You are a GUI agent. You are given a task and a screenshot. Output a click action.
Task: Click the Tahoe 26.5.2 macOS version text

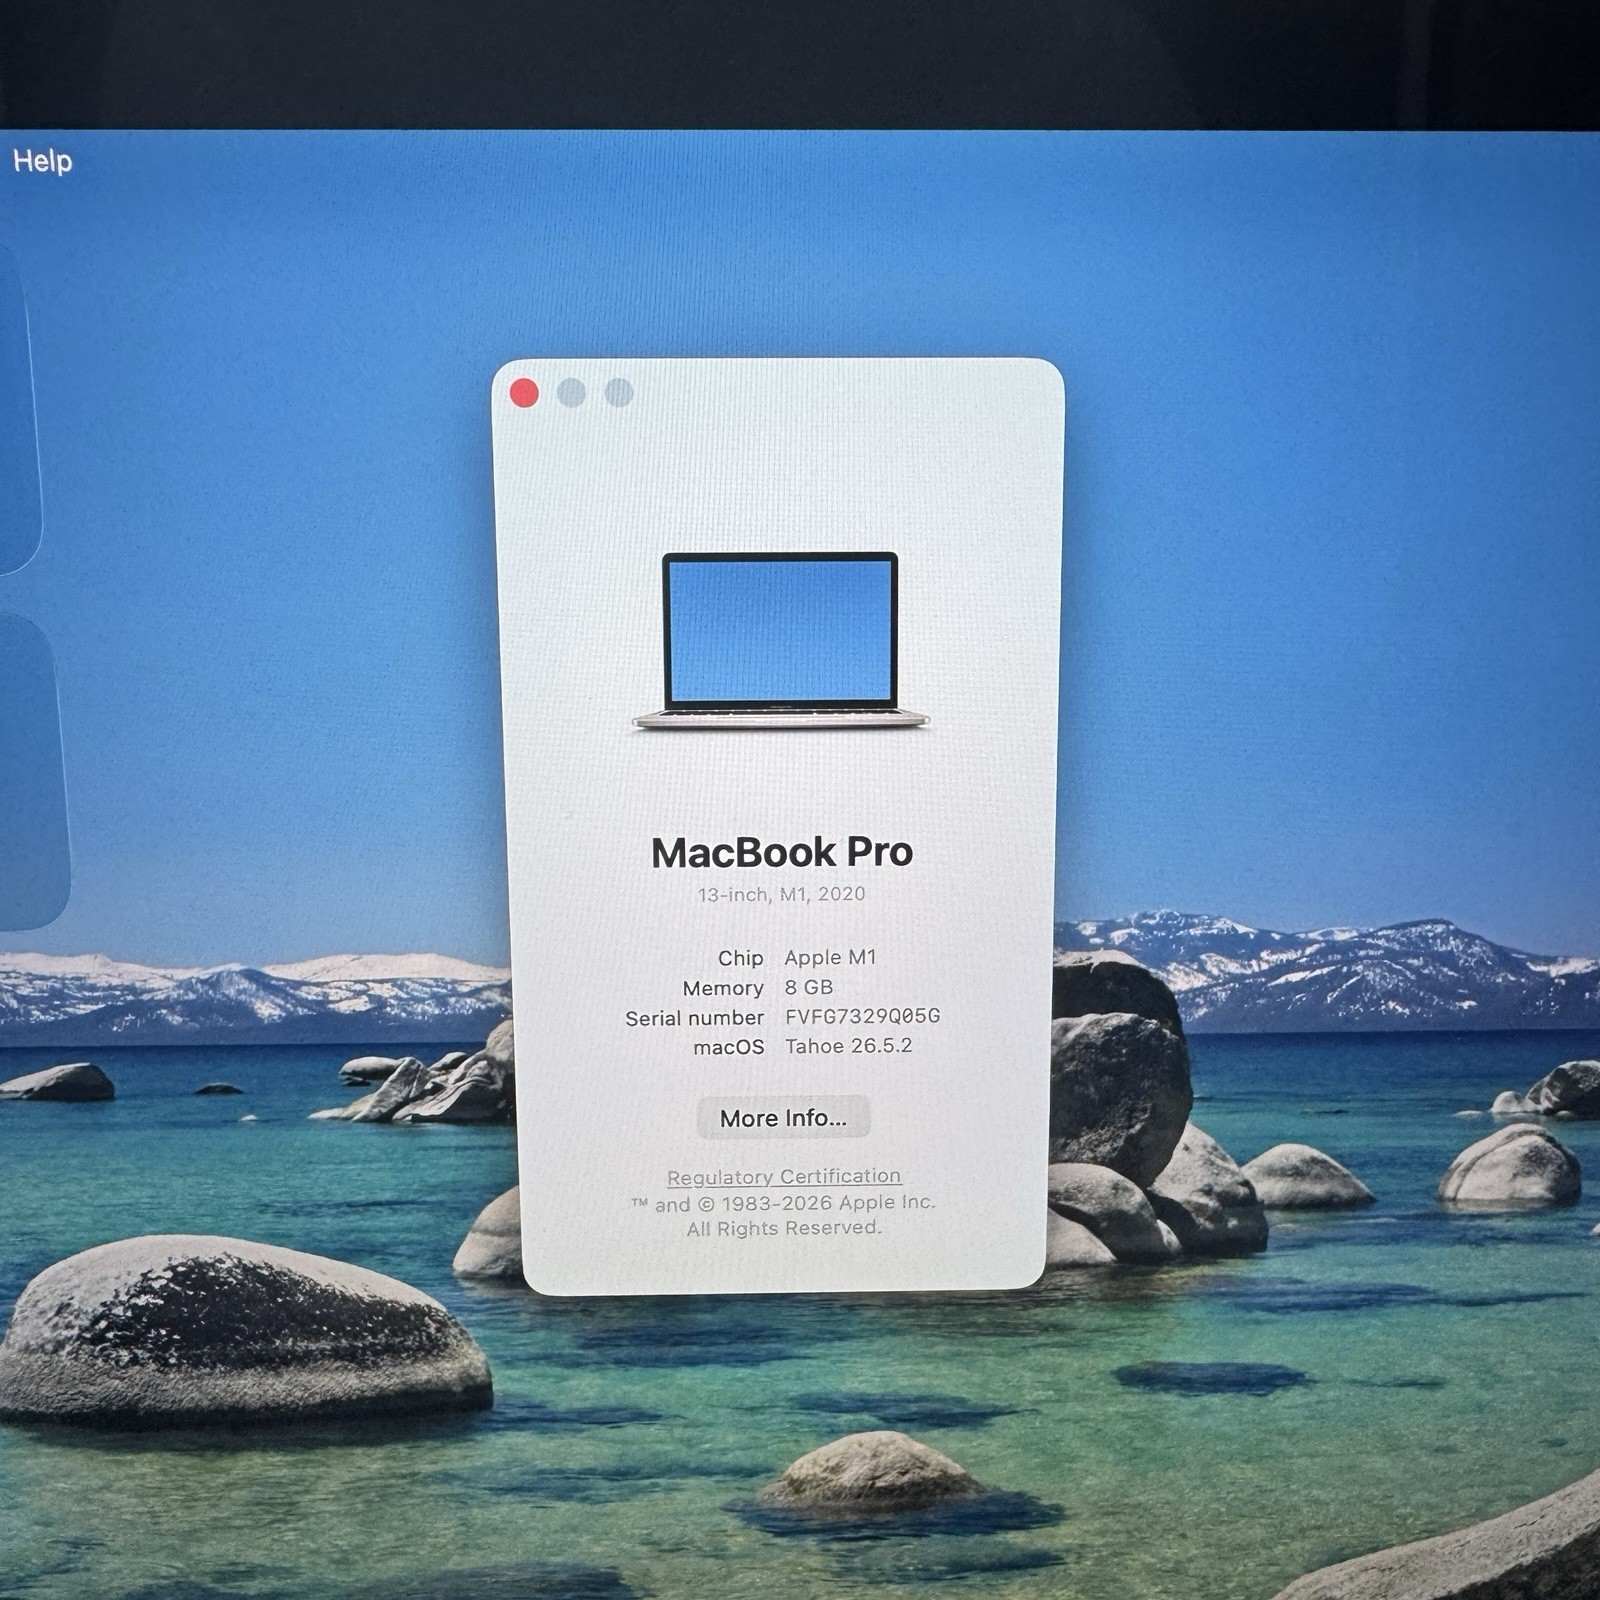click(x=848, y=1046)
